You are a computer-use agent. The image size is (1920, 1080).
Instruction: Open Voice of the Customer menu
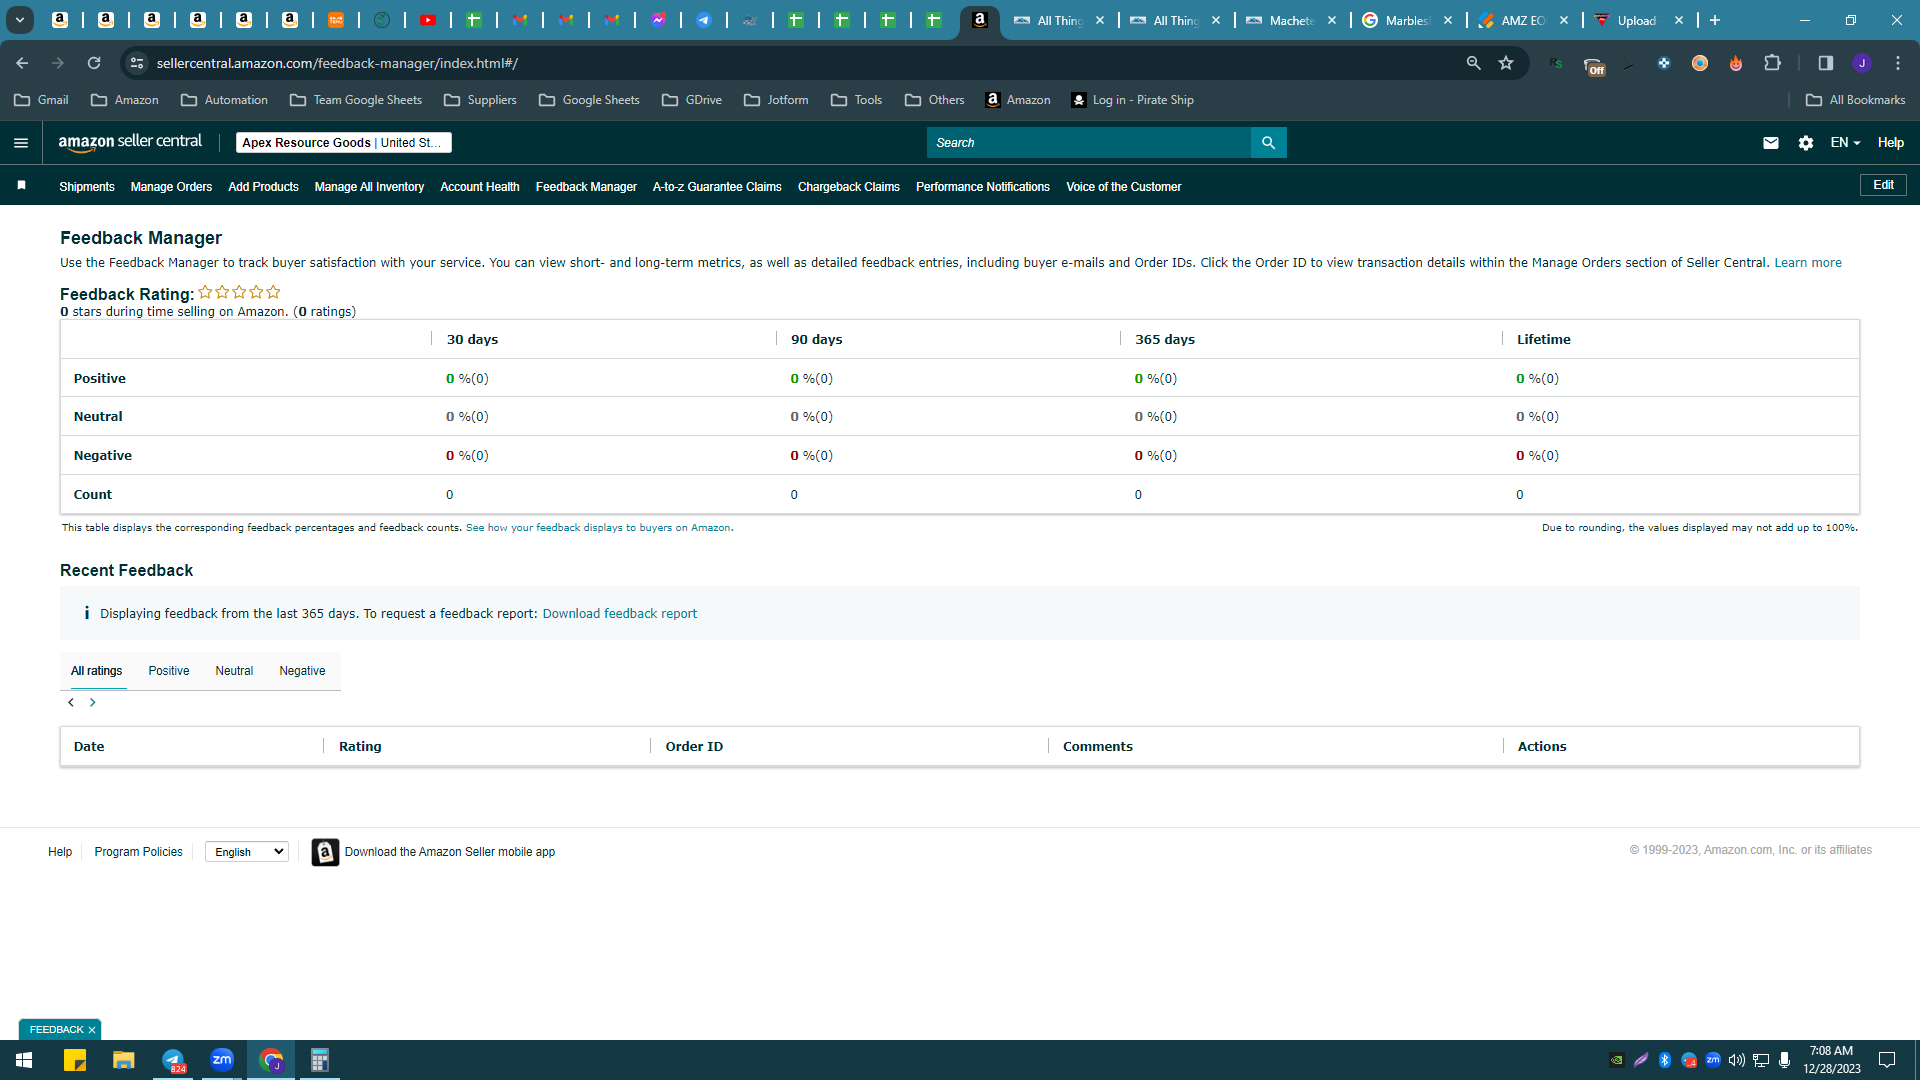tap(1124, 187)
